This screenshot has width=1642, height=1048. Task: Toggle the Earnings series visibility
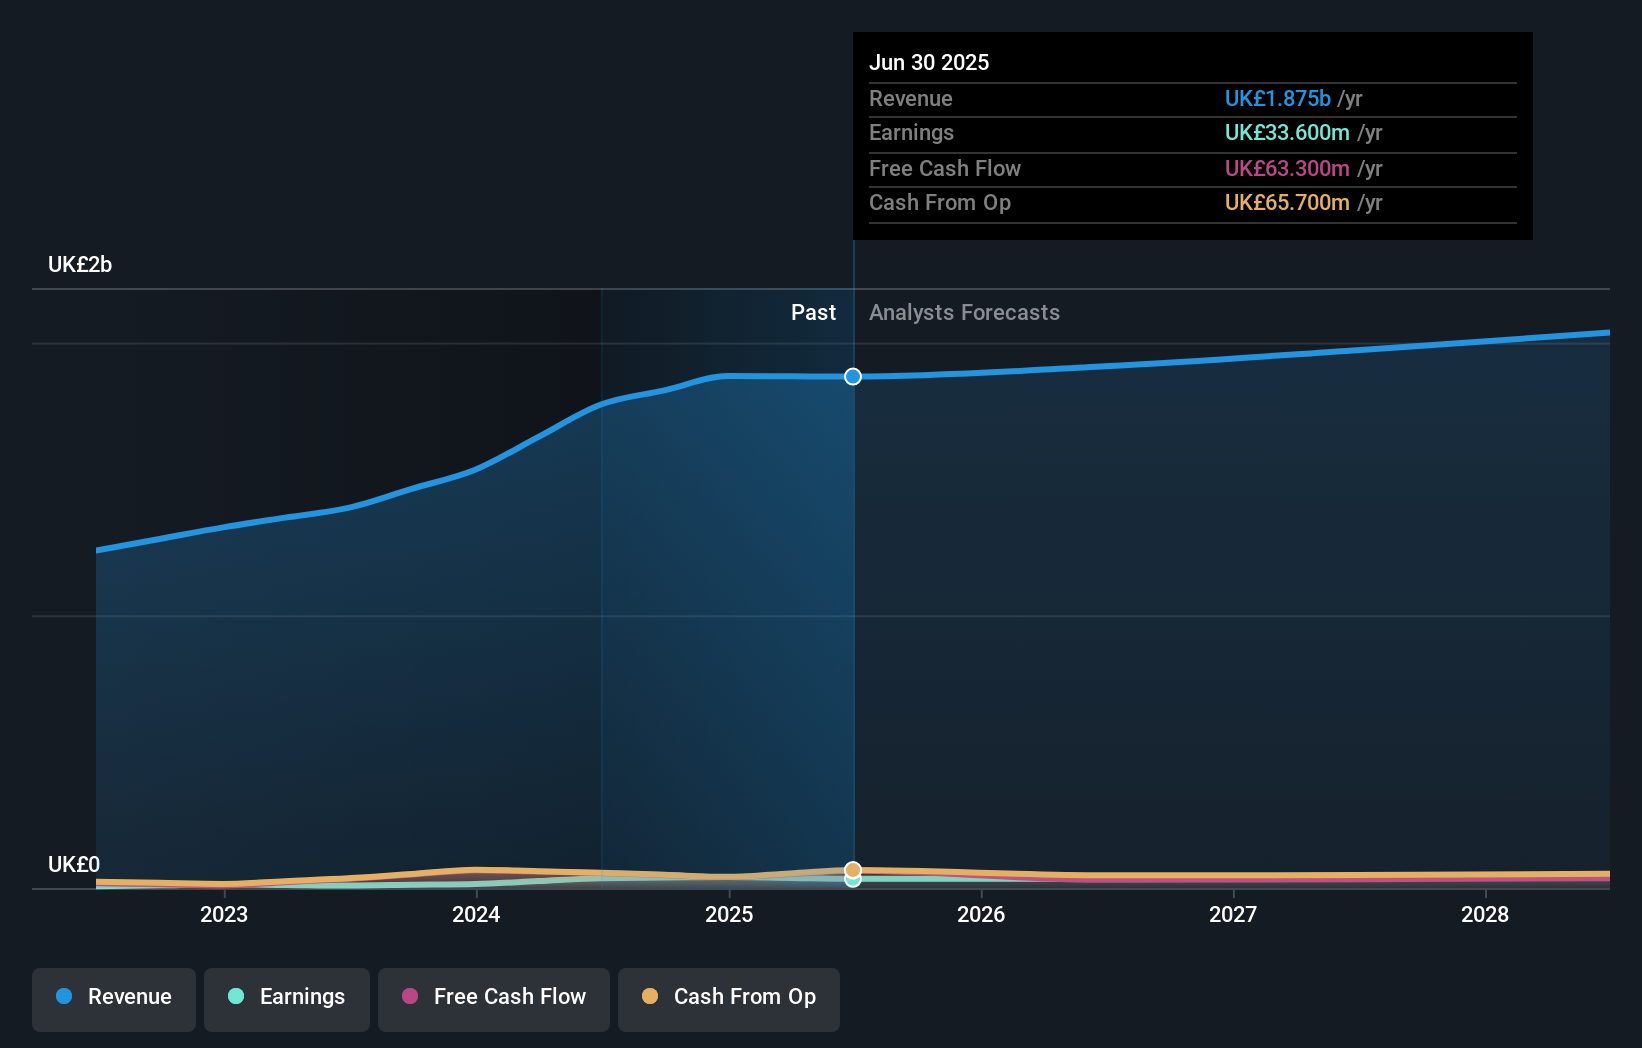click(x=287, y=997)
